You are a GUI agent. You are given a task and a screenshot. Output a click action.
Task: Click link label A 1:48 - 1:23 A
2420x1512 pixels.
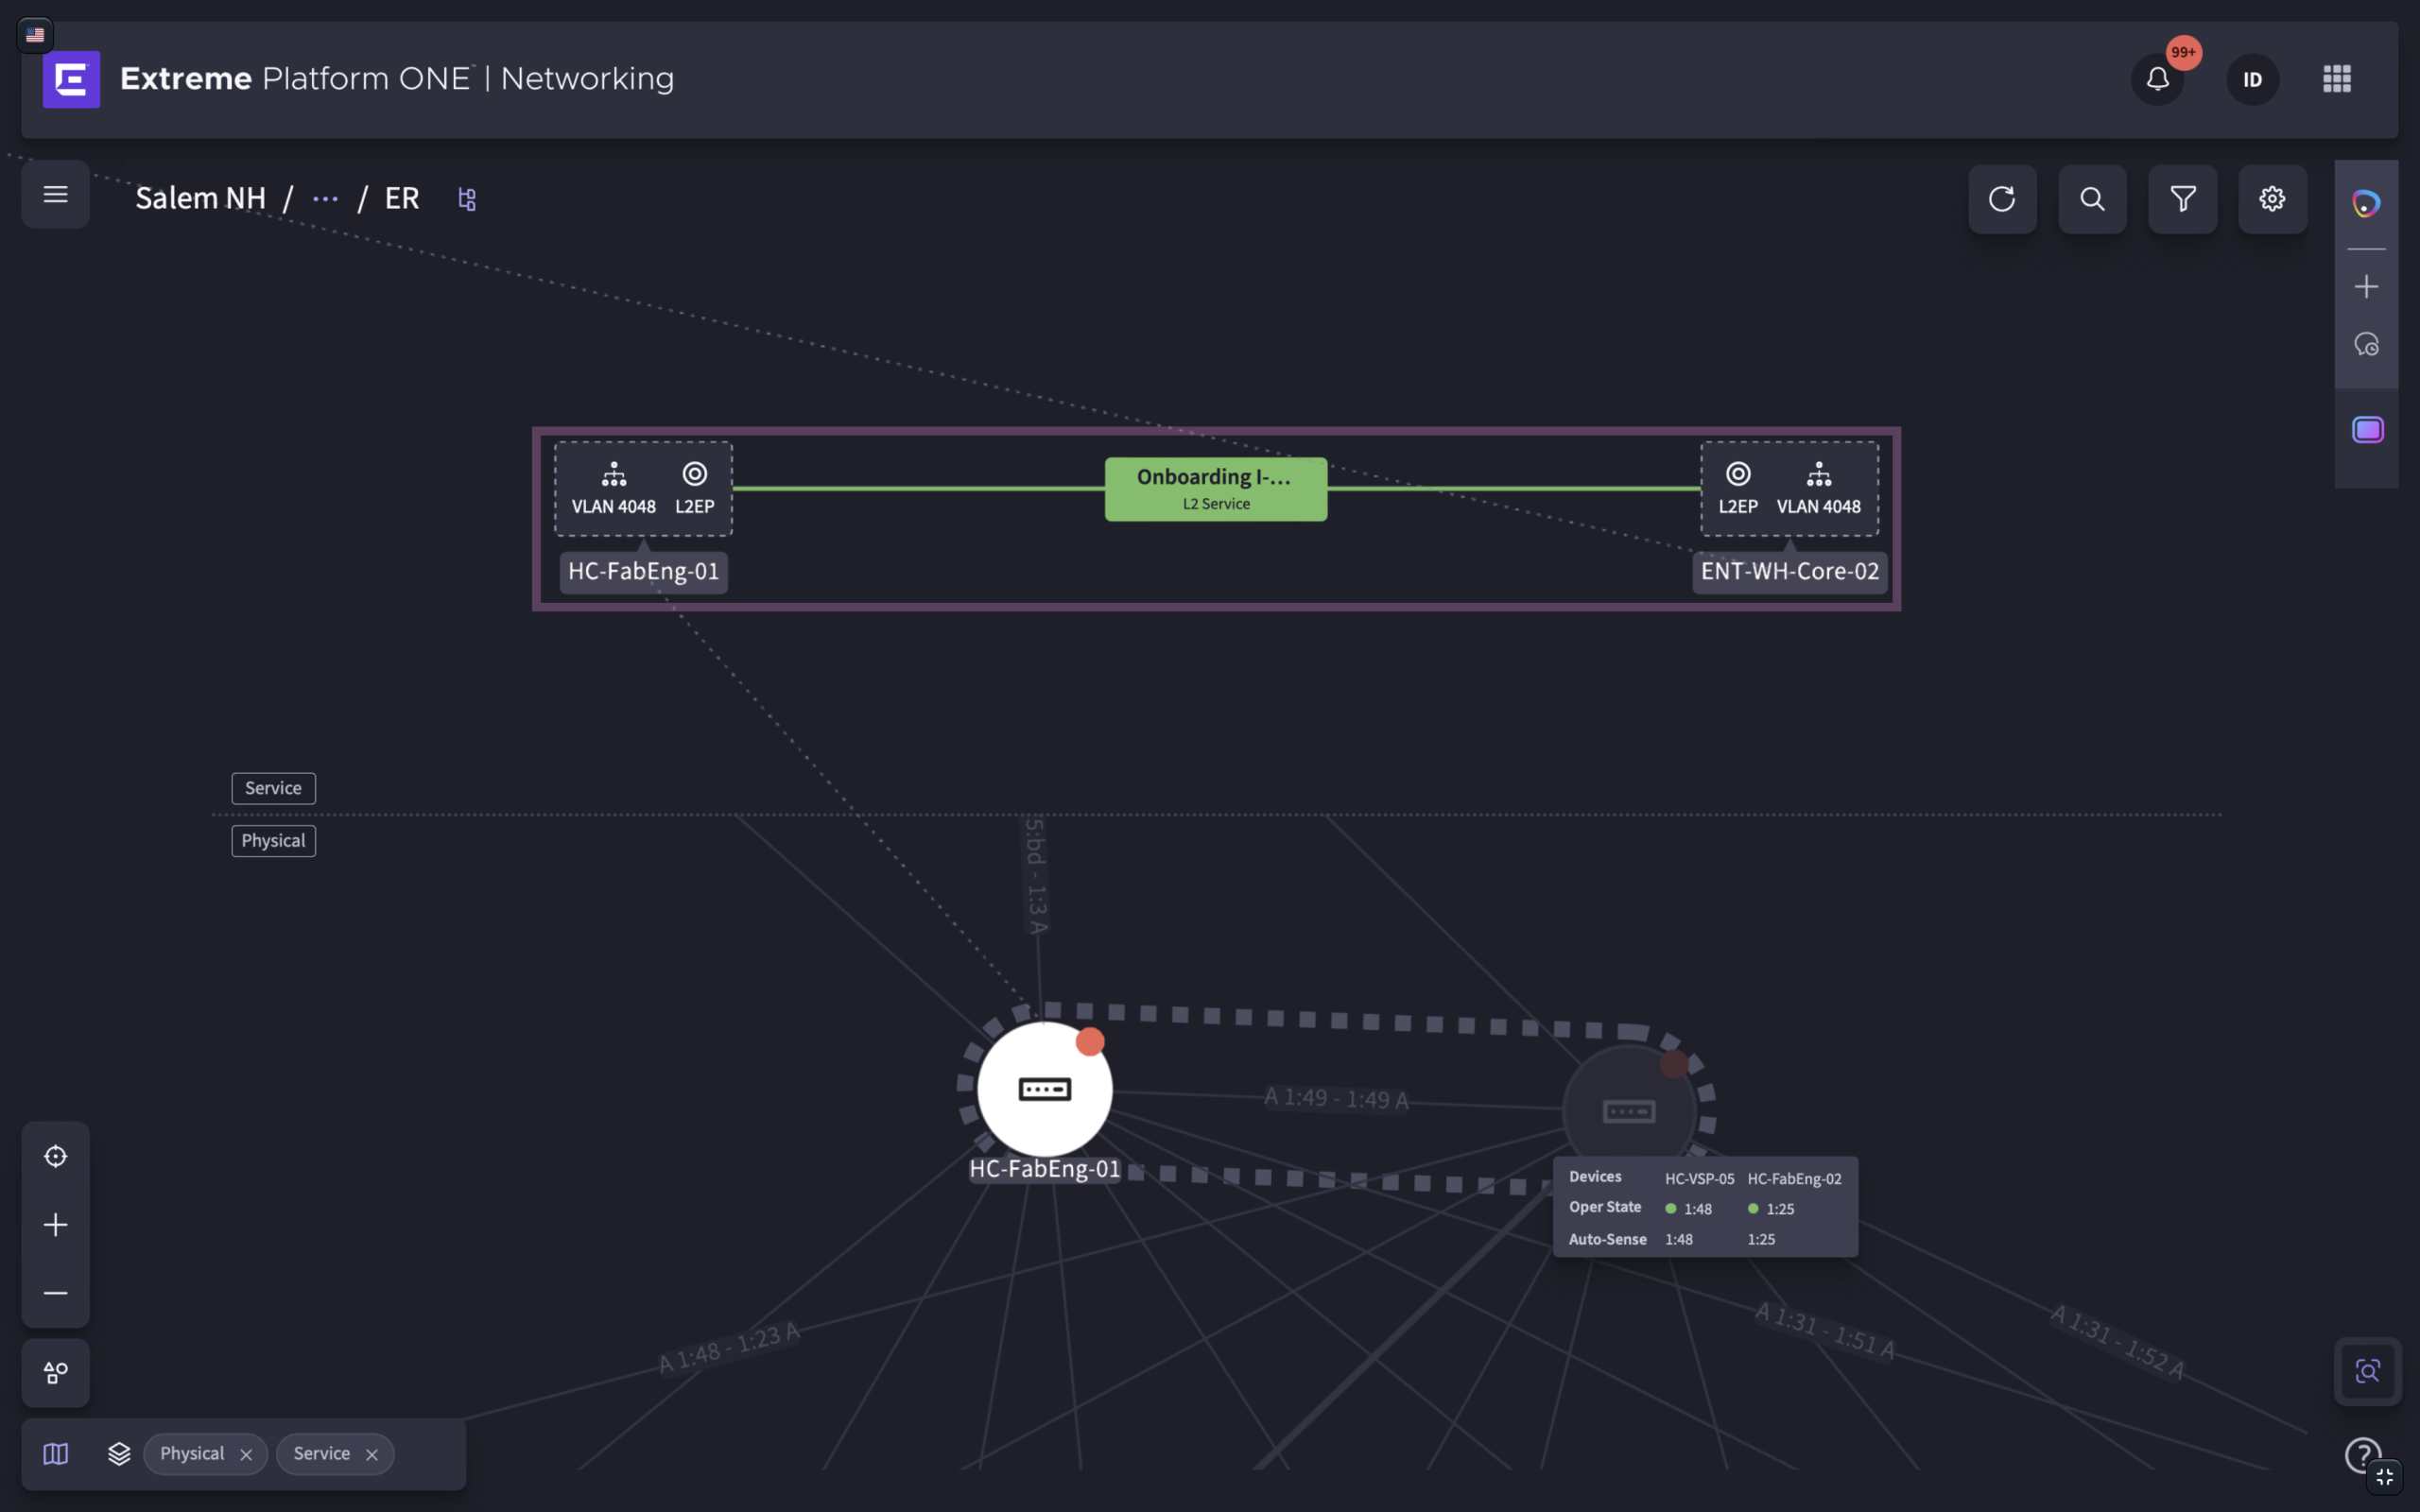point(730,1347)
